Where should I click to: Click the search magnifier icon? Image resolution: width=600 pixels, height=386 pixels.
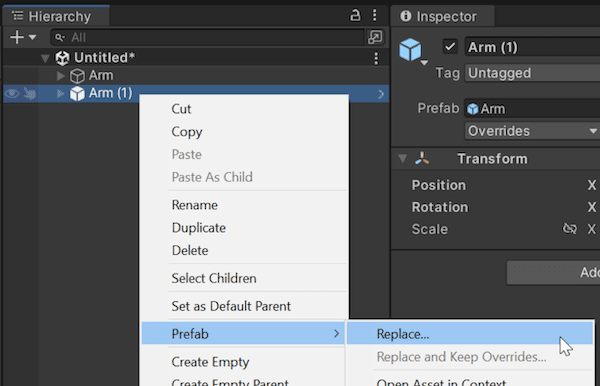tap(59, 37)
